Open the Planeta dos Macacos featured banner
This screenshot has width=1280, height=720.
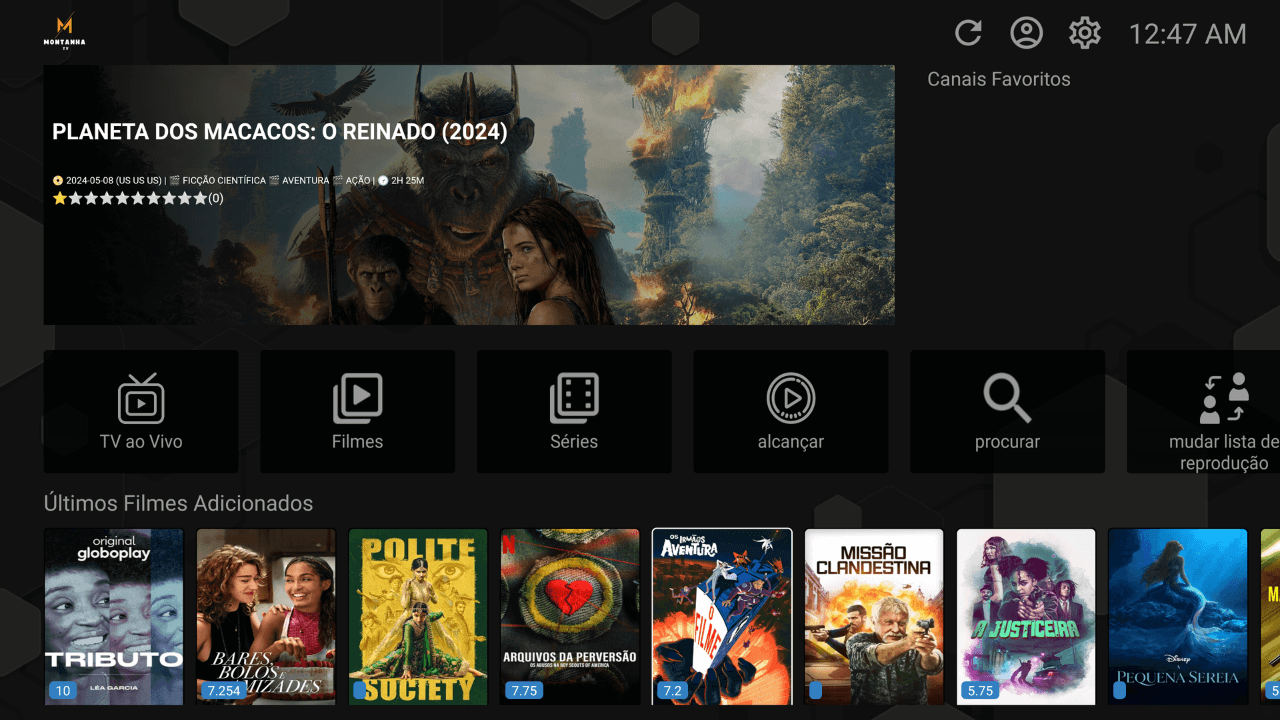tap(469, 195)
